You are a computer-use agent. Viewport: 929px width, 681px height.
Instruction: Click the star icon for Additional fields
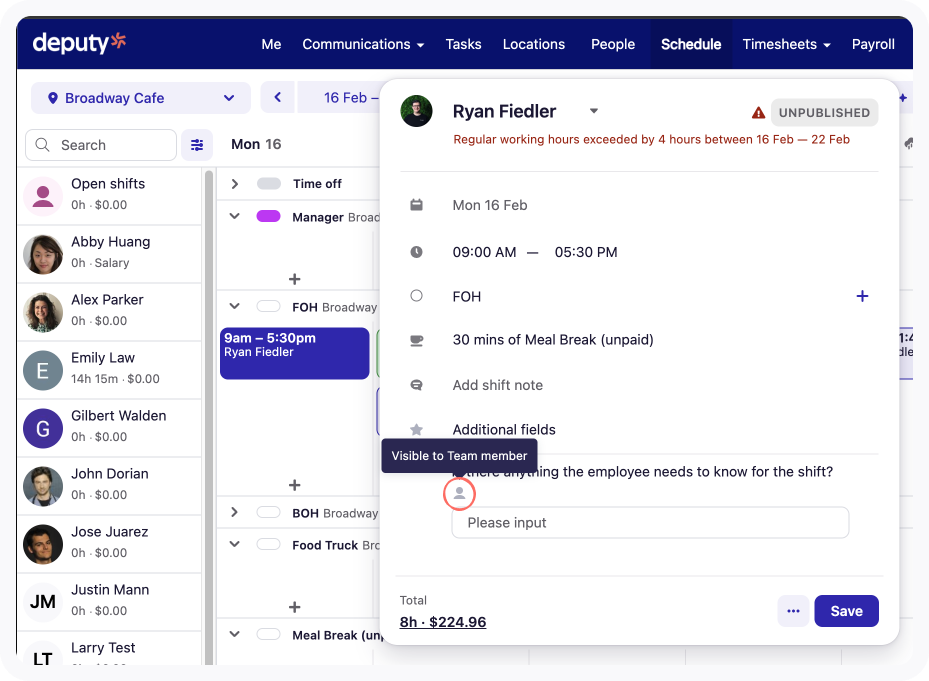pyautogui.click(x=417, y=430)
